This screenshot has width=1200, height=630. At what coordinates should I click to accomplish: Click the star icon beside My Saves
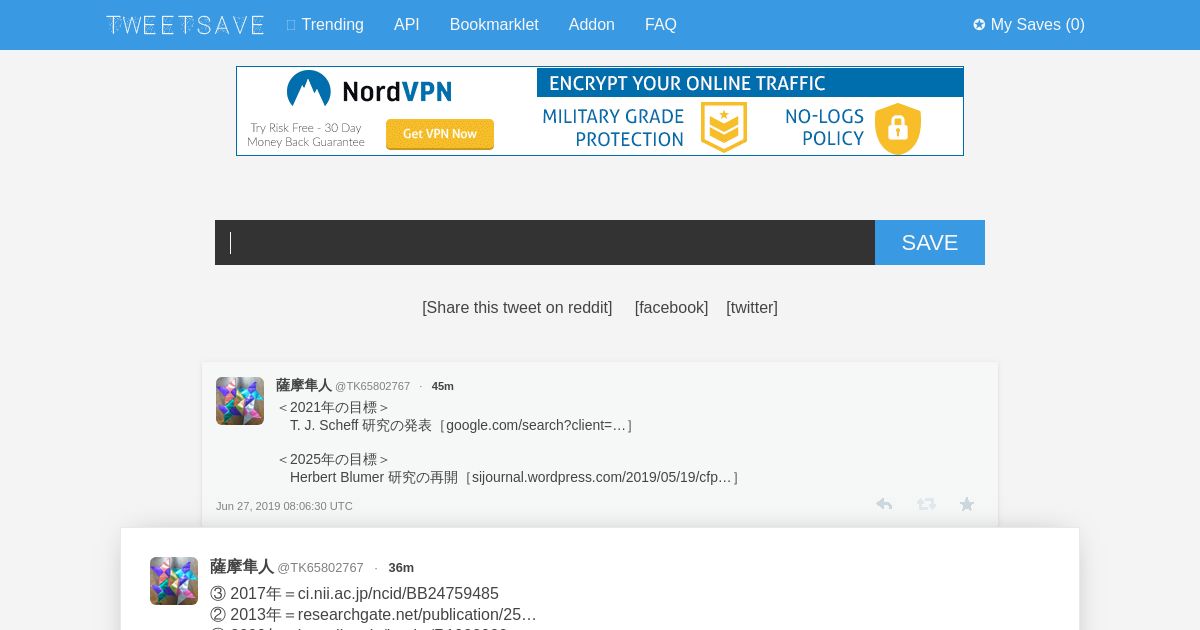pyautogui.click(x=979, y=25)
